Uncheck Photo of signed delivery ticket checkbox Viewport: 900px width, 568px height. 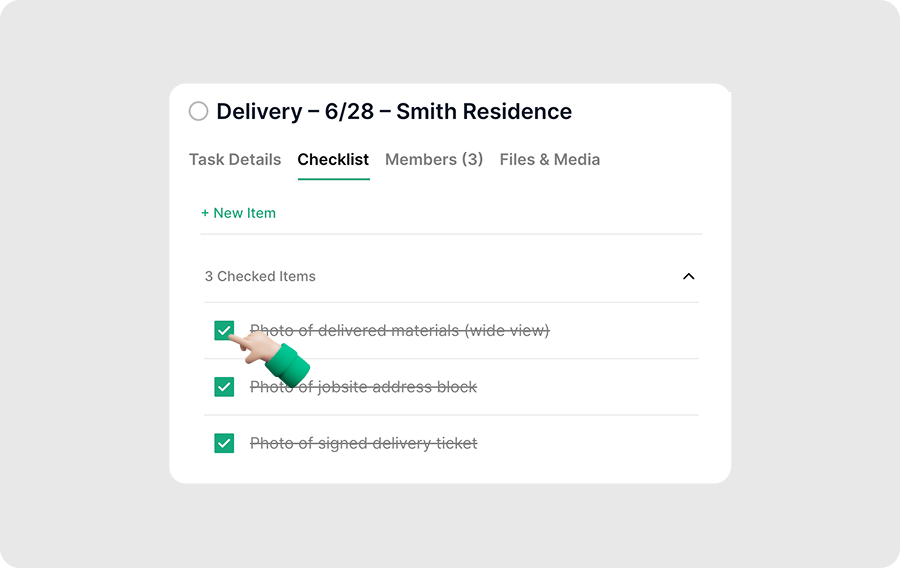coord(224,443)
